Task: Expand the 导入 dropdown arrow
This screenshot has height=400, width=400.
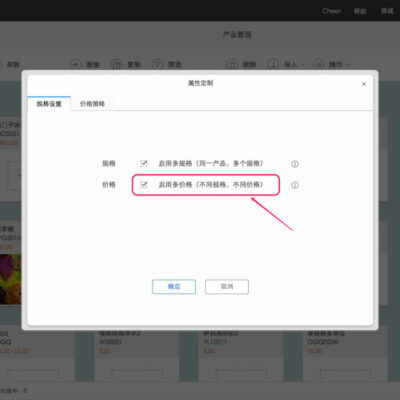Action: tap(303, 65)
